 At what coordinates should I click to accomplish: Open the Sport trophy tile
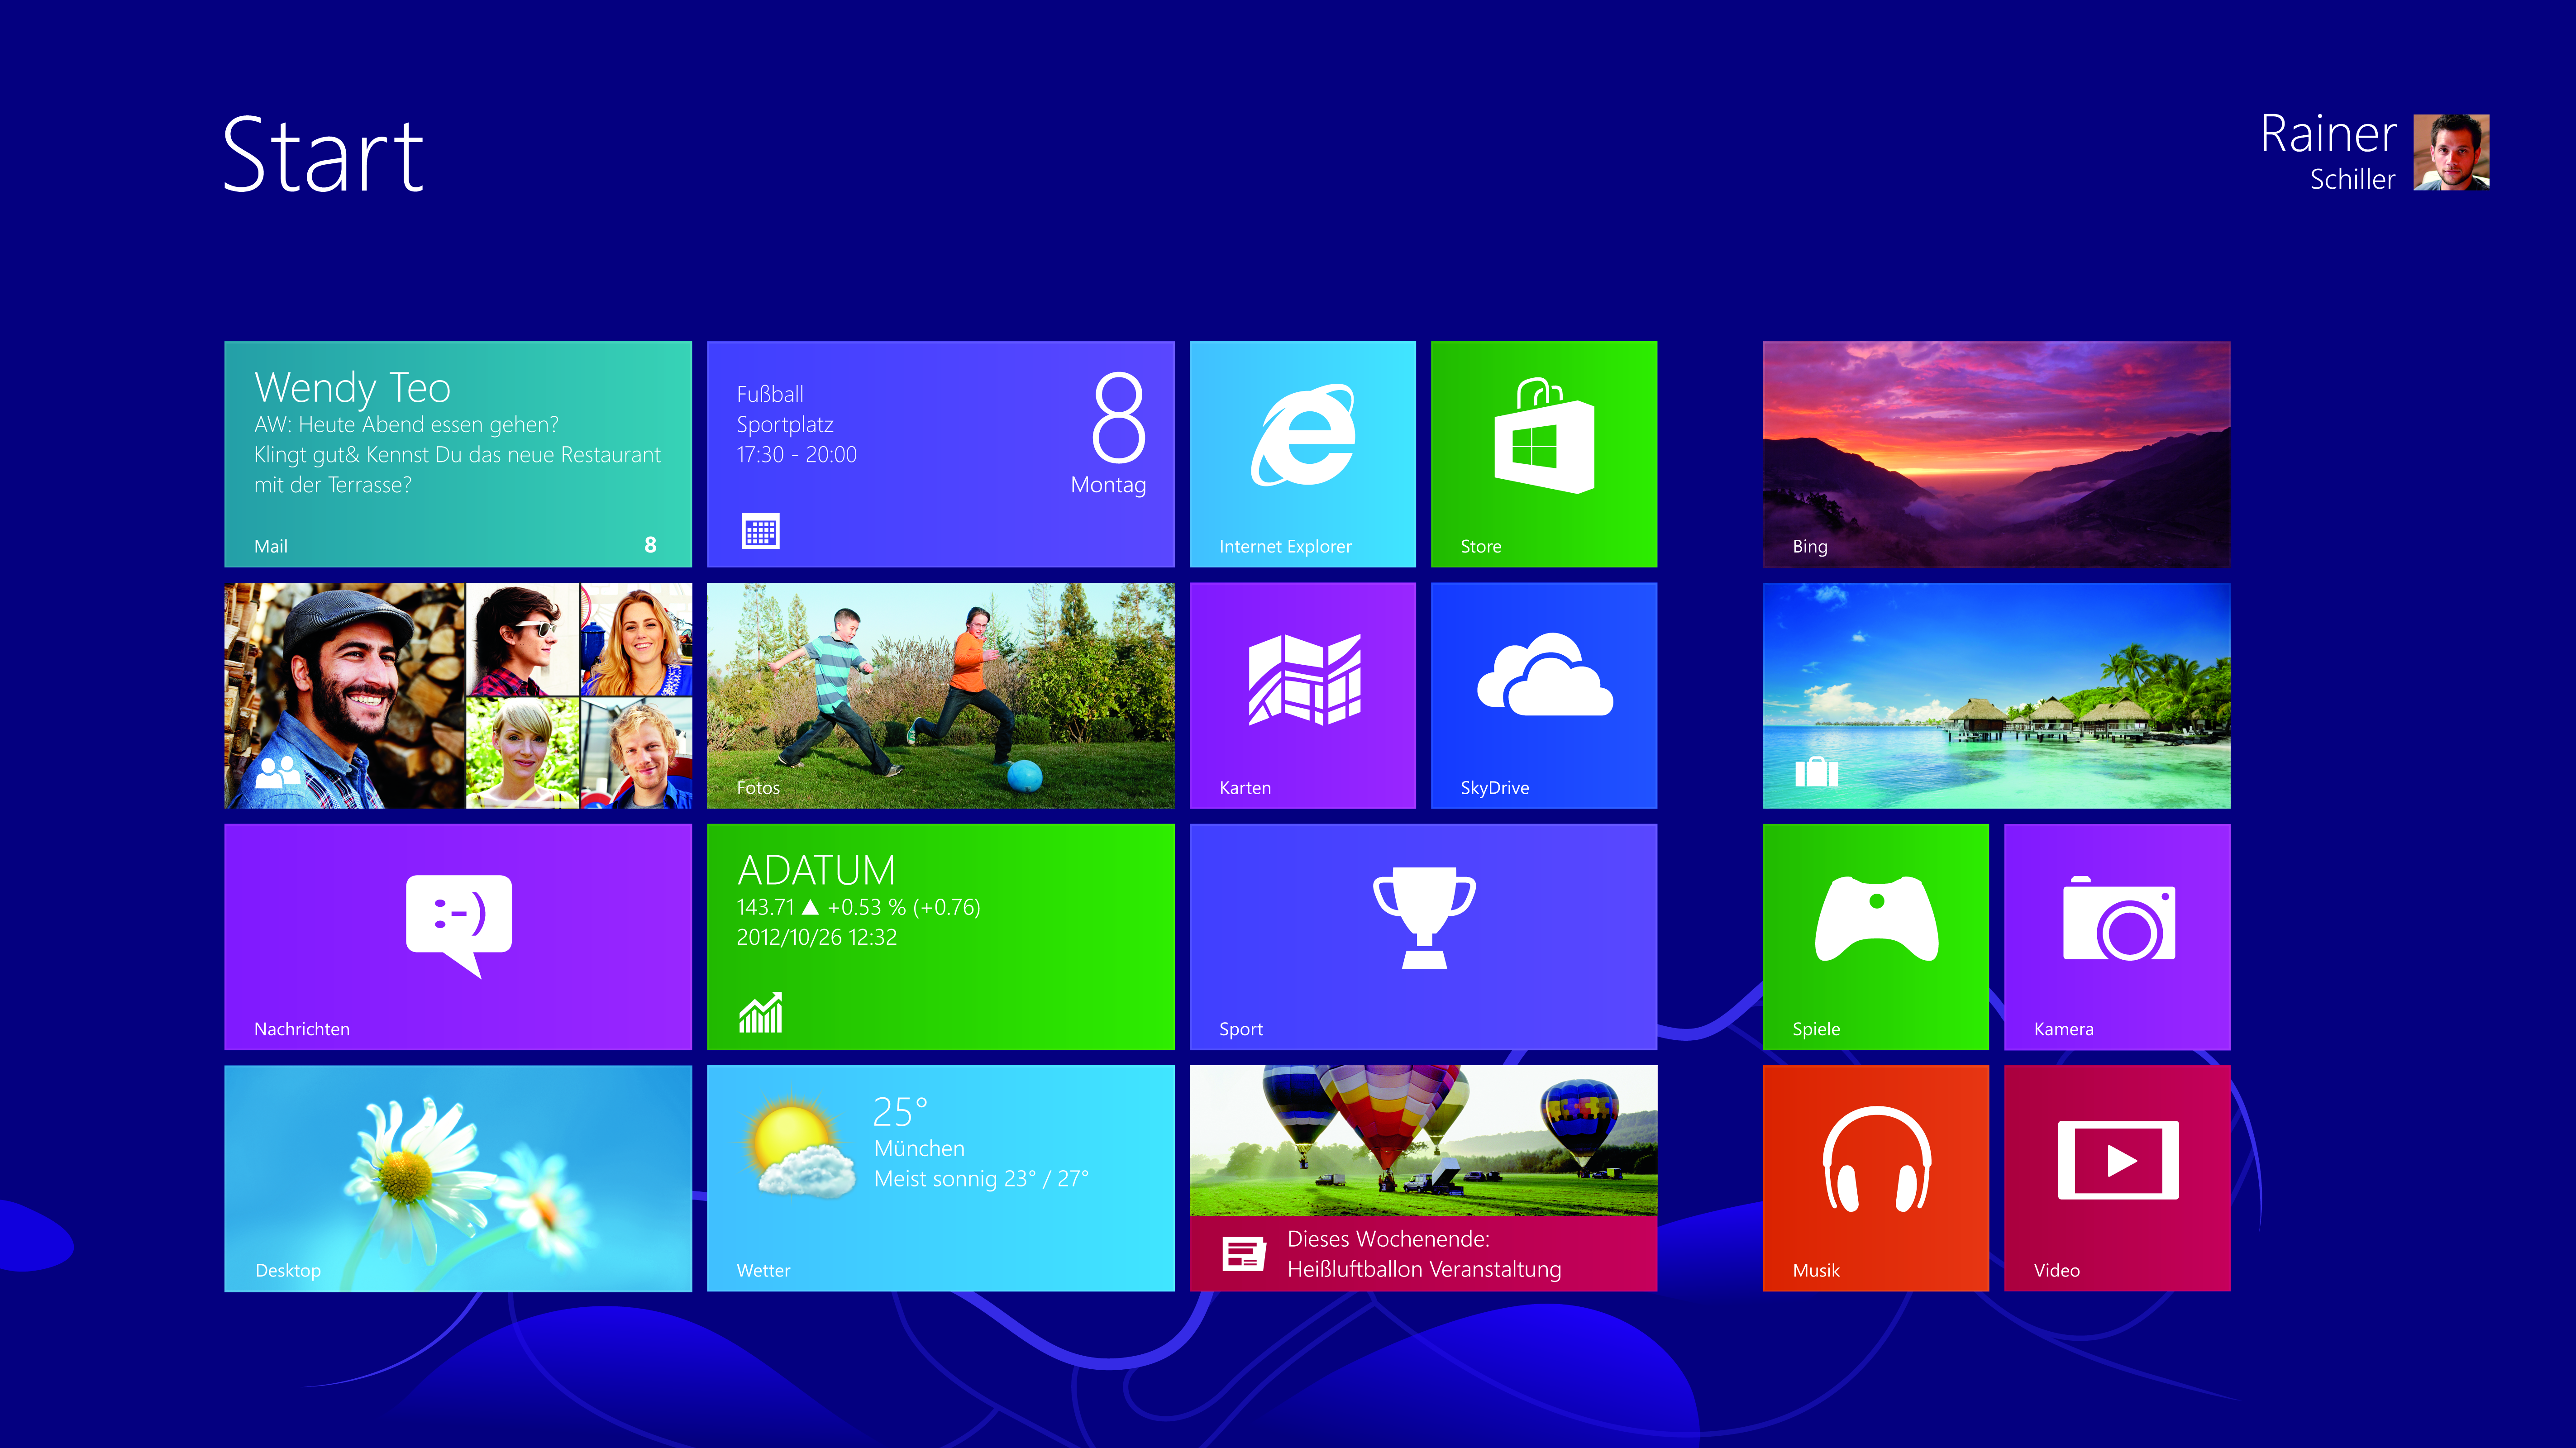[x=1423, y=937]
